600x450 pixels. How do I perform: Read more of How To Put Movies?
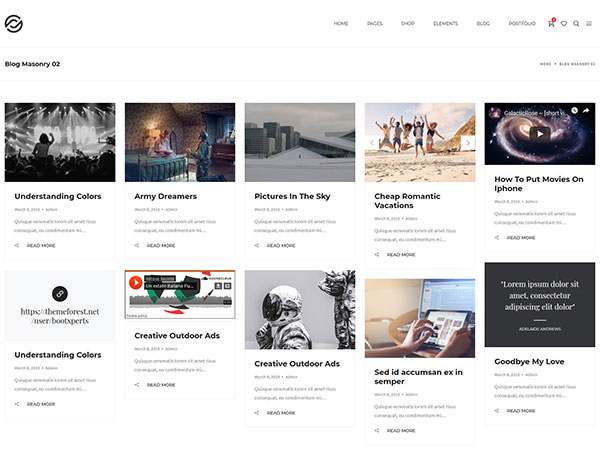click(x=521, y=238)
